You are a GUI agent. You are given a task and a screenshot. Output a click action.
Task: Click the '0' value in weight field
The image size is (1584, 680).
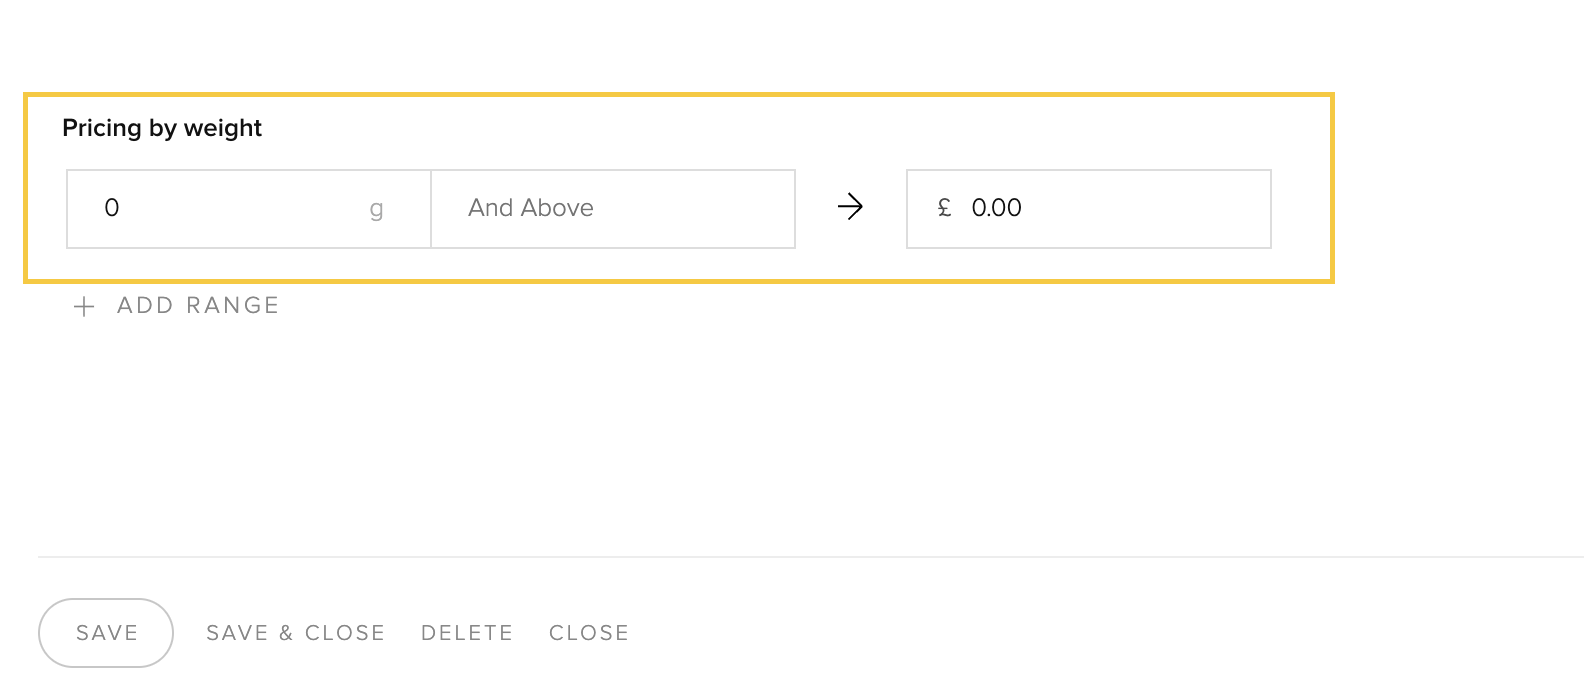coord(112,208)
